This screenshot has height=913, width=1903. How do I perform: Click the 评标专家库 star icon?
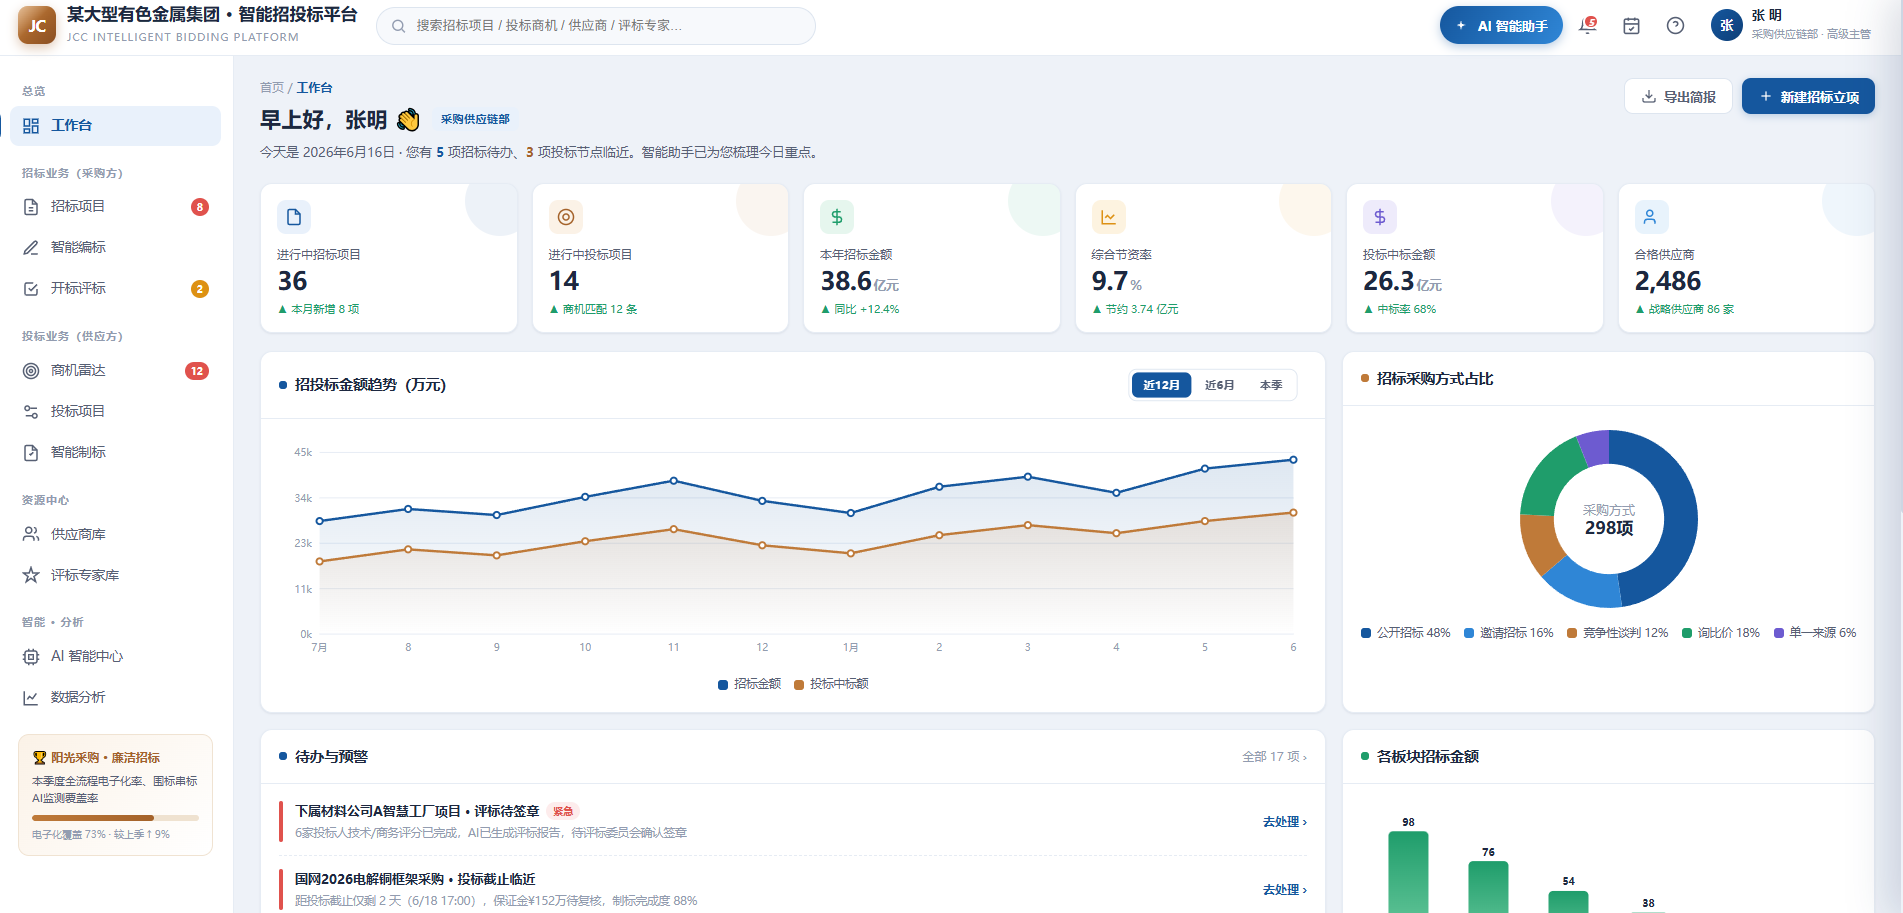[x=31, y=576]
